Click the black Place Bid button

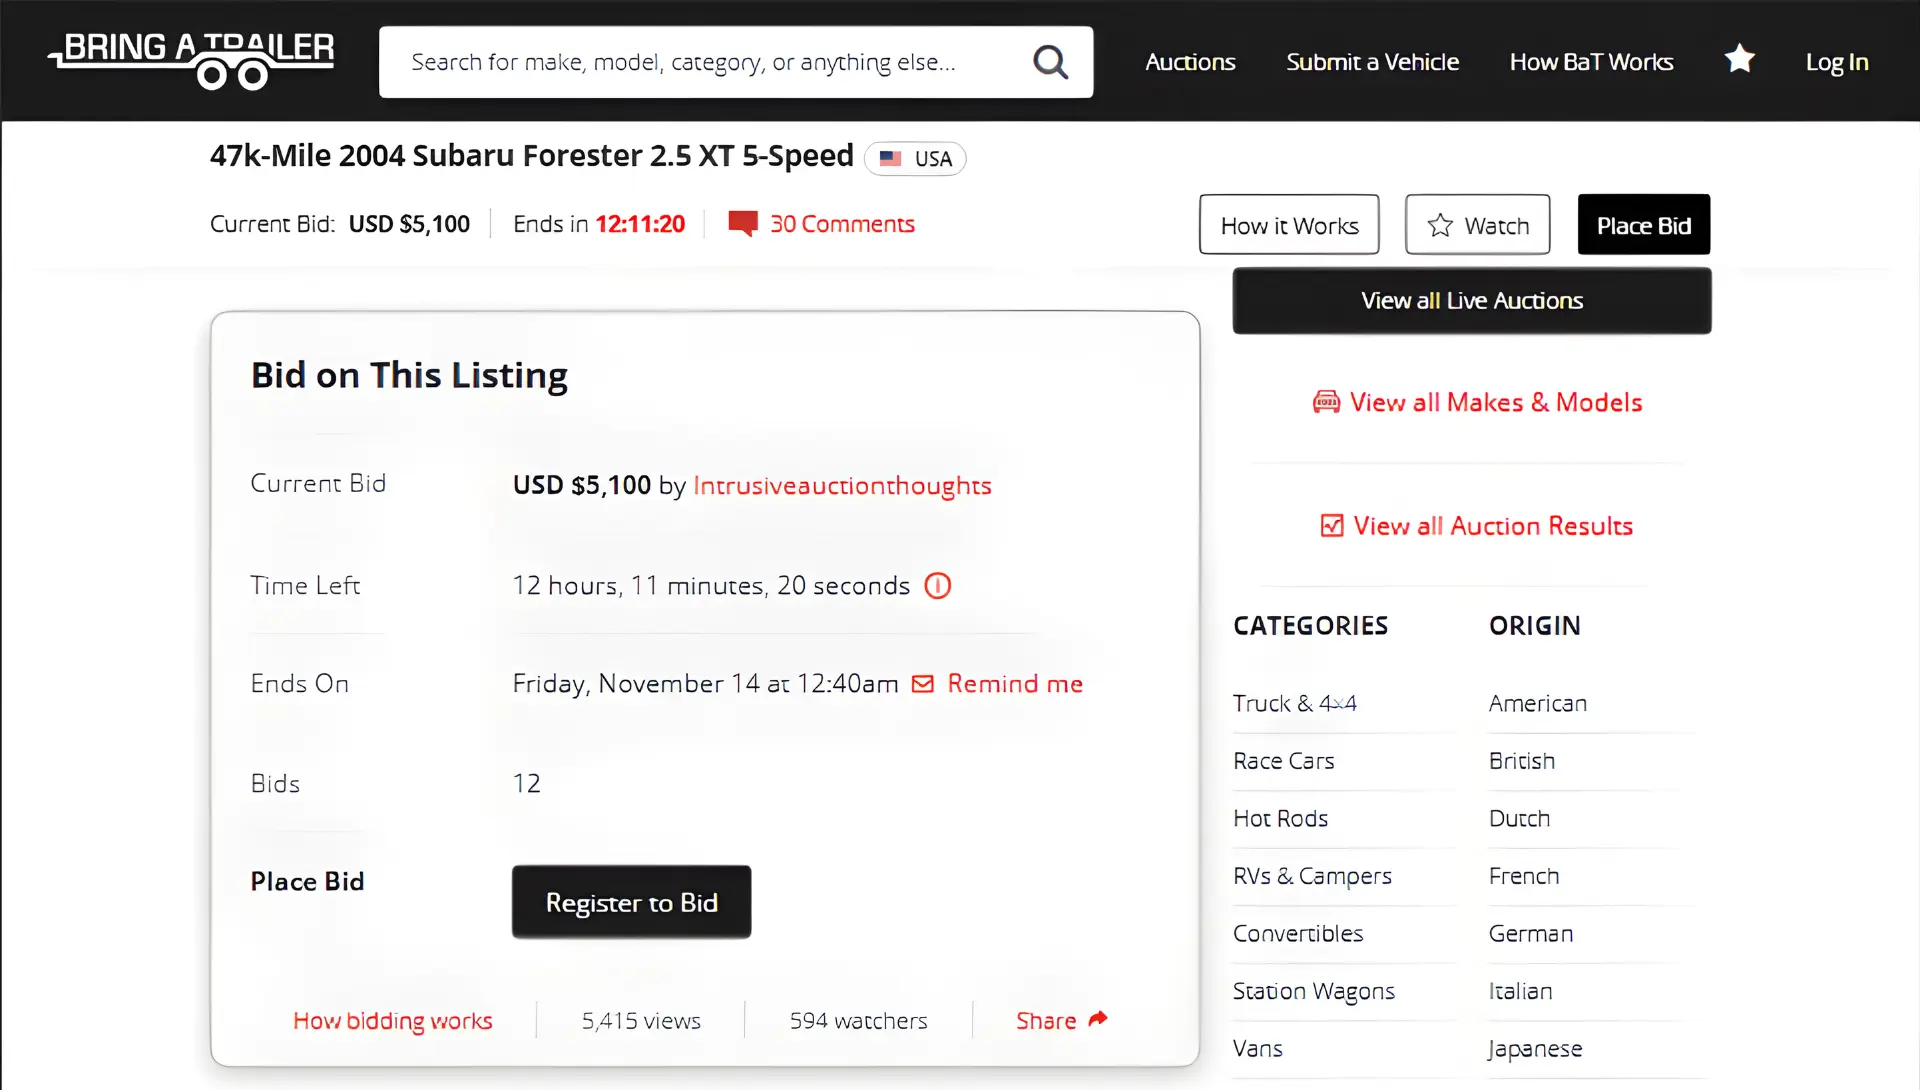point(1643,225)
